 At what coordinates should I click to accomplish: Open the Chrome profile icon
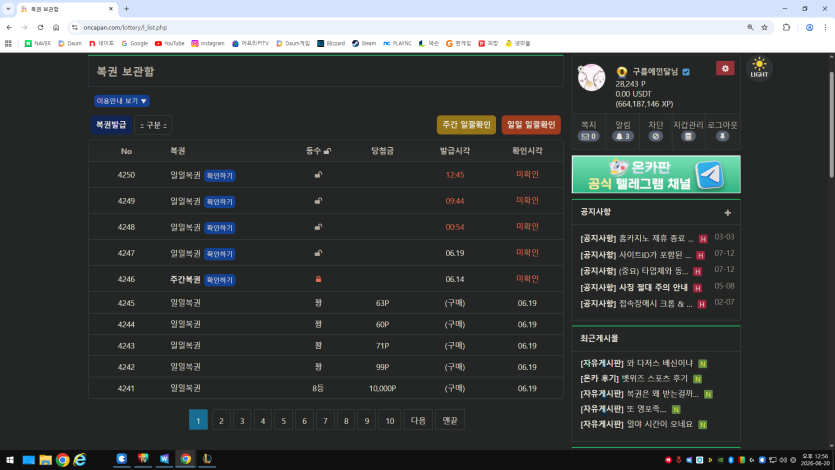pyautogui.click(x=809, y=27)
